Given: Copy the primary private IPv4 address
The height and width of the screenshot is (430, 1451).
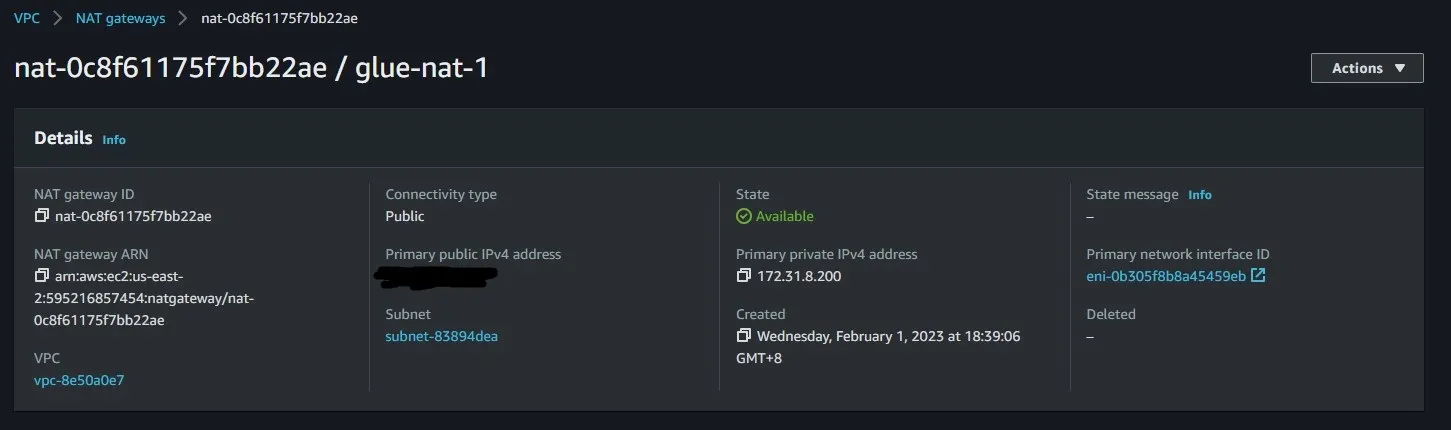Looking at the screenshot, I should pos(743,276).
